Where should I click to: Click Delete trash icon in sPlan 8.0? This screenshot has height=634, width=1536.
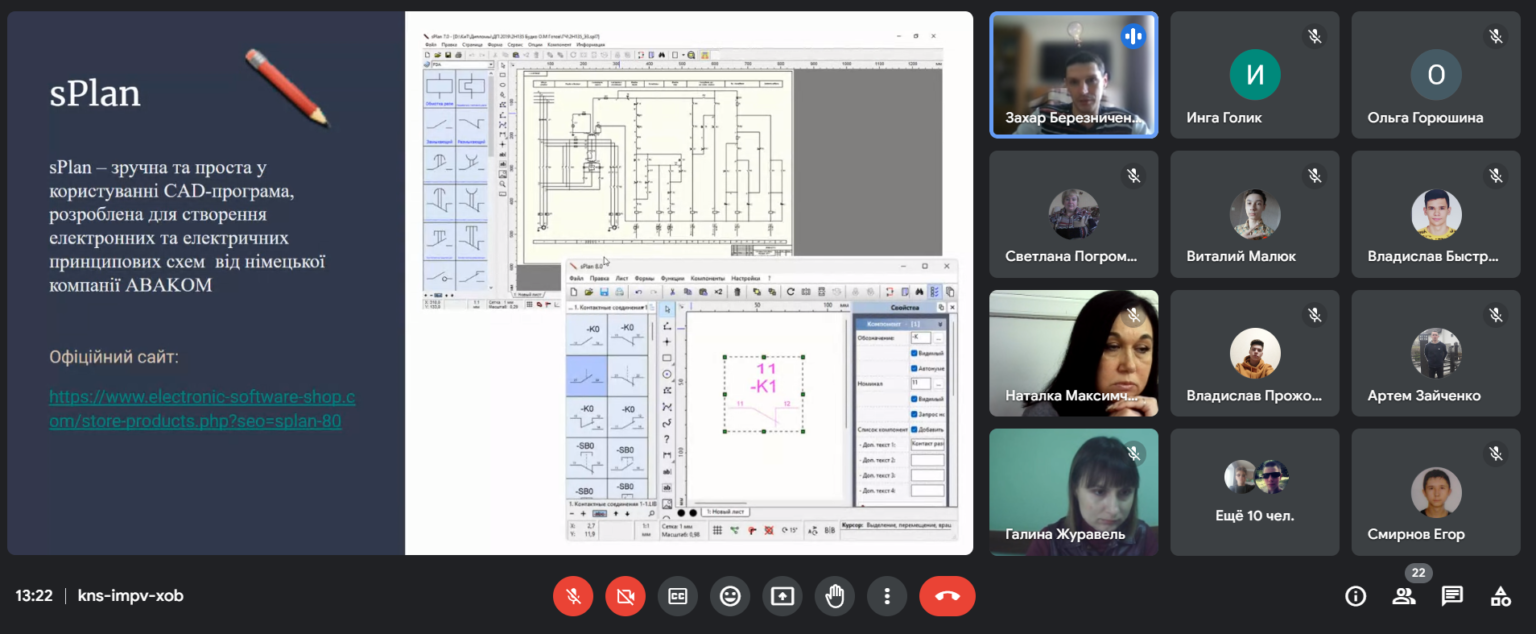tap(737, 292)
